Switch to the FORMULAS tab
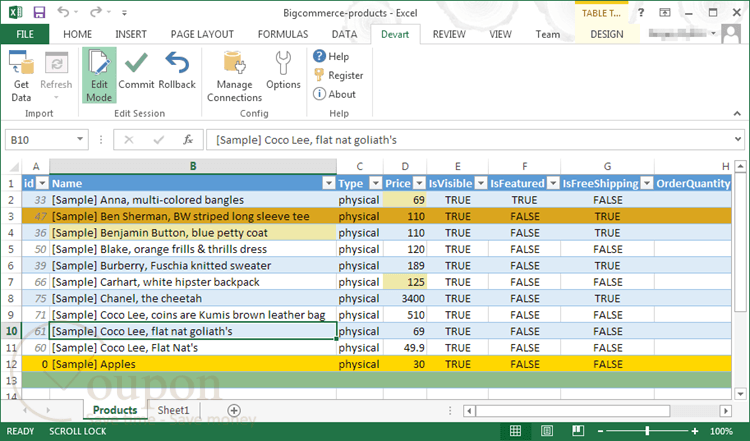Screen dimensions: 750x441 283,34
